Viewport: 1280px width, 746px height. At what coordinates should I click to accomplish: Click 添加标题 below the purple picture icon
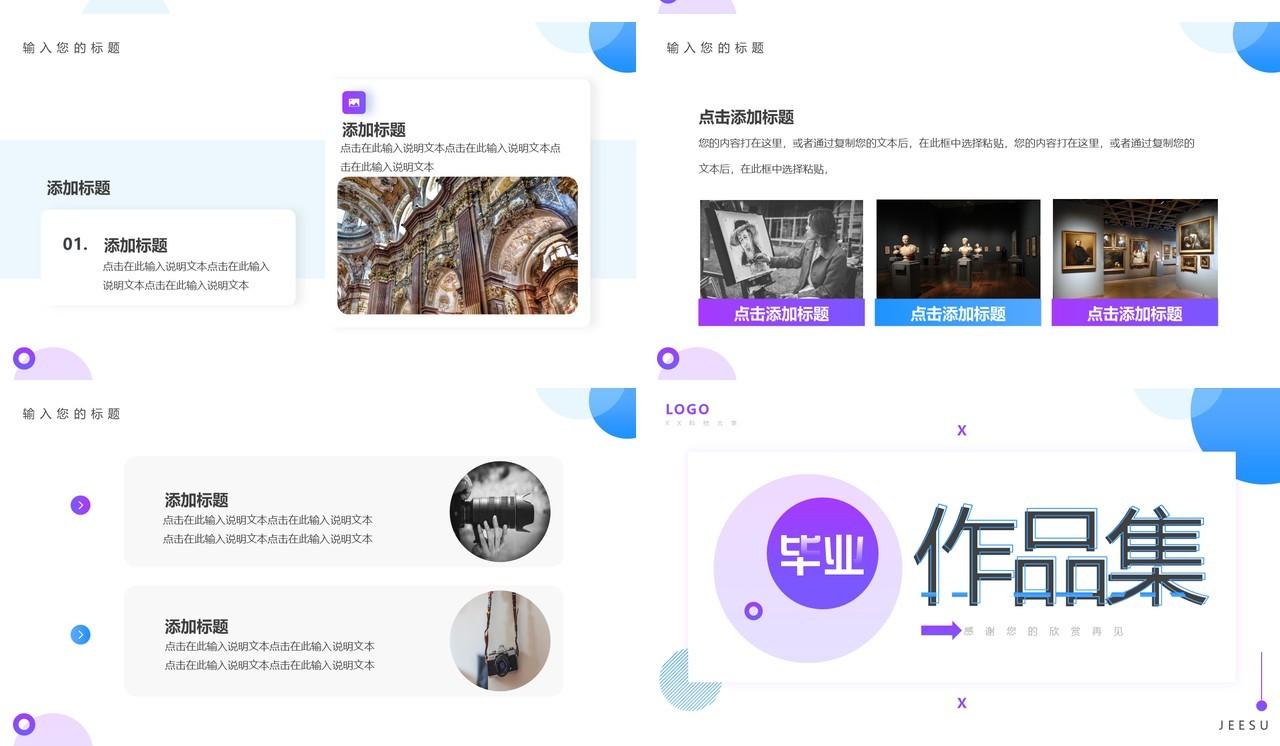[x=374, y=130]
